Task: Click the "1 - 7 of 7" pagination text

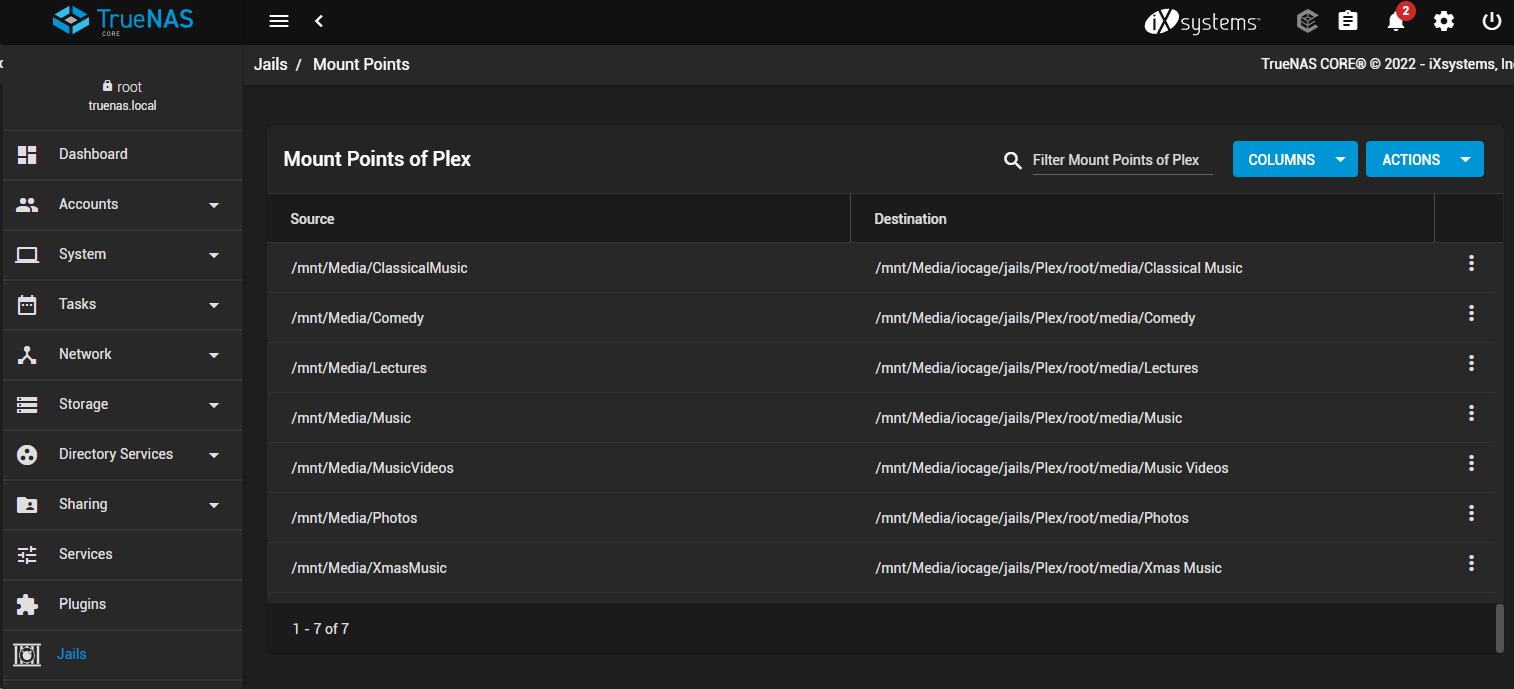Action: (321, 629)
